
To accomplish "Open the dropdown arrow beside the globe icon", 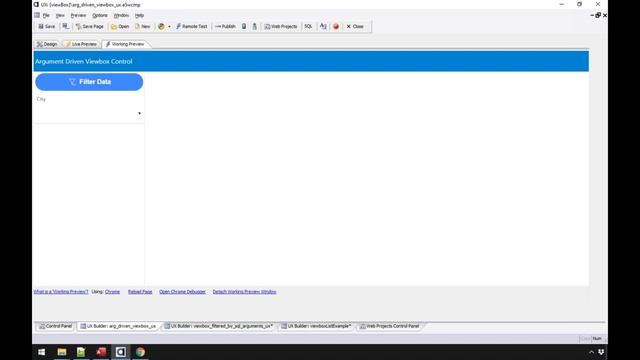I will pyautogui.click(x=169, y=27).
